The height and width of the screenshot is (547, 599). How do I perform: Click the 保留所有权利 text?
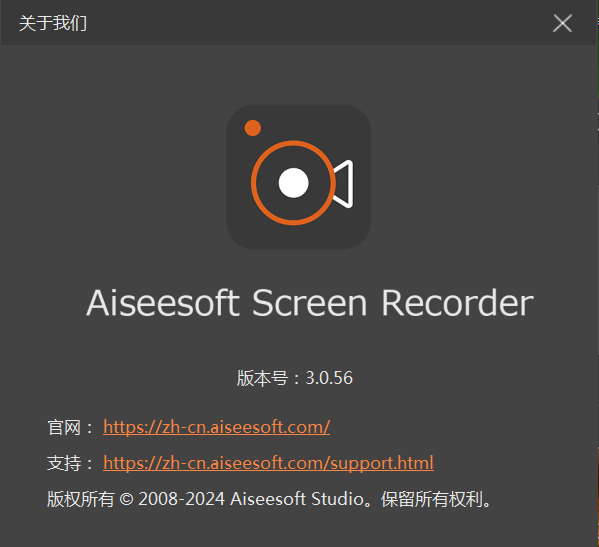[432, 499]
